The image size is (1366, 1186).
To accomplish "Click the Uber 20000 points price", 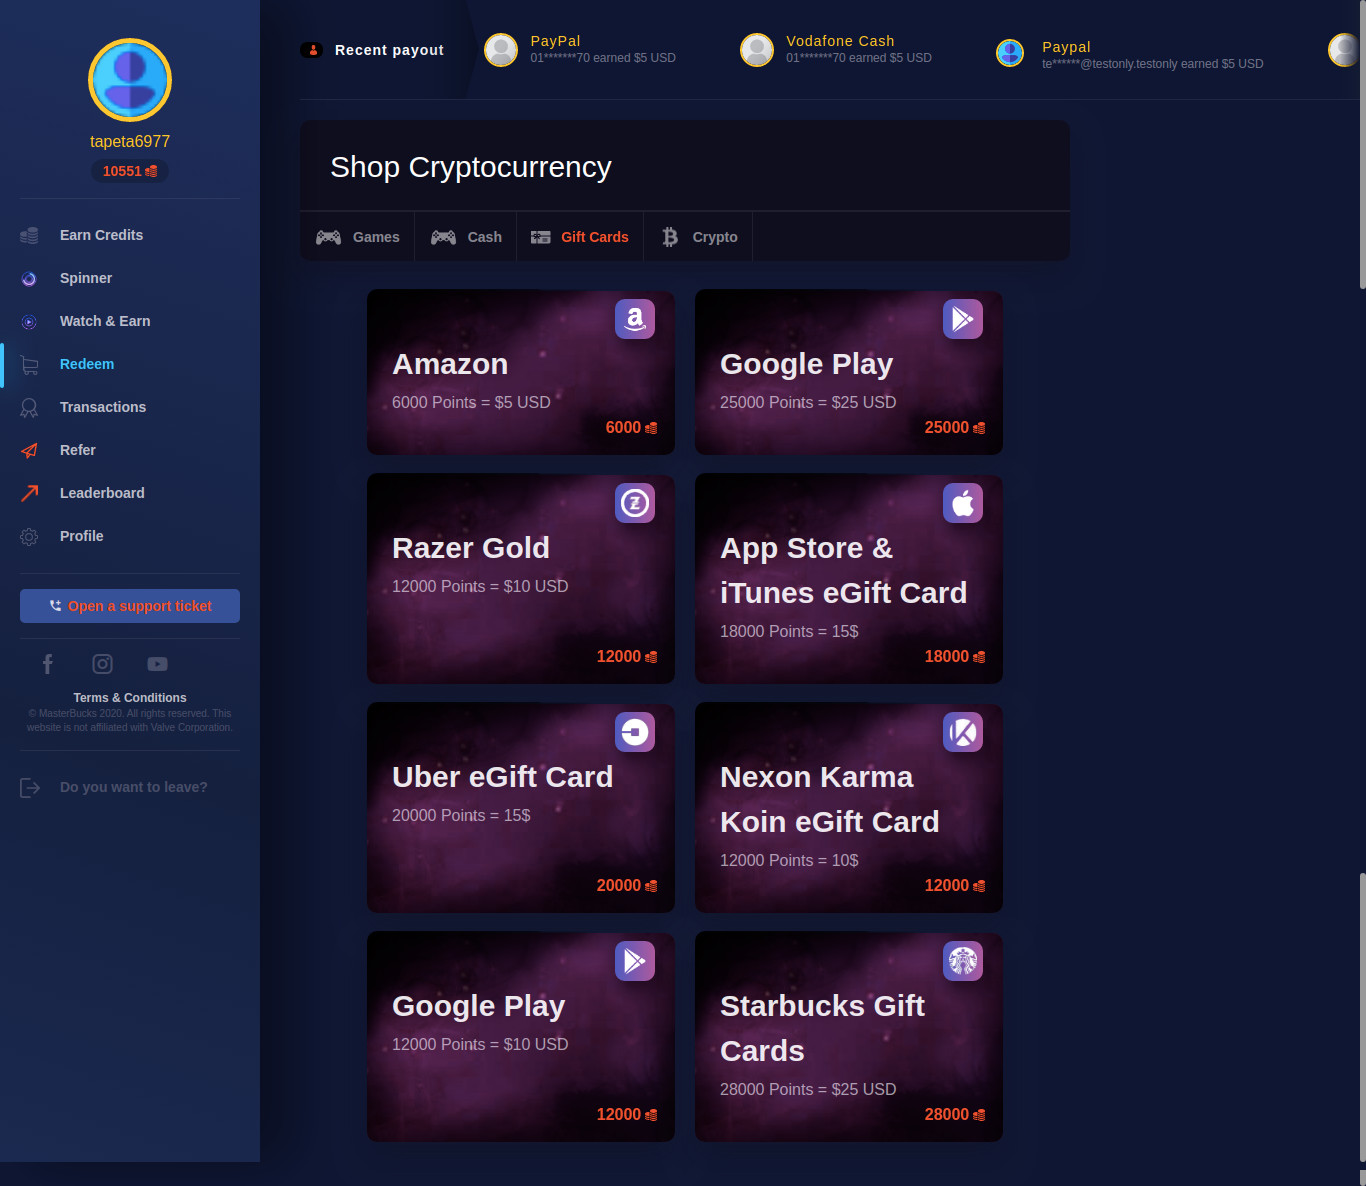I will [x=627, y=885].
